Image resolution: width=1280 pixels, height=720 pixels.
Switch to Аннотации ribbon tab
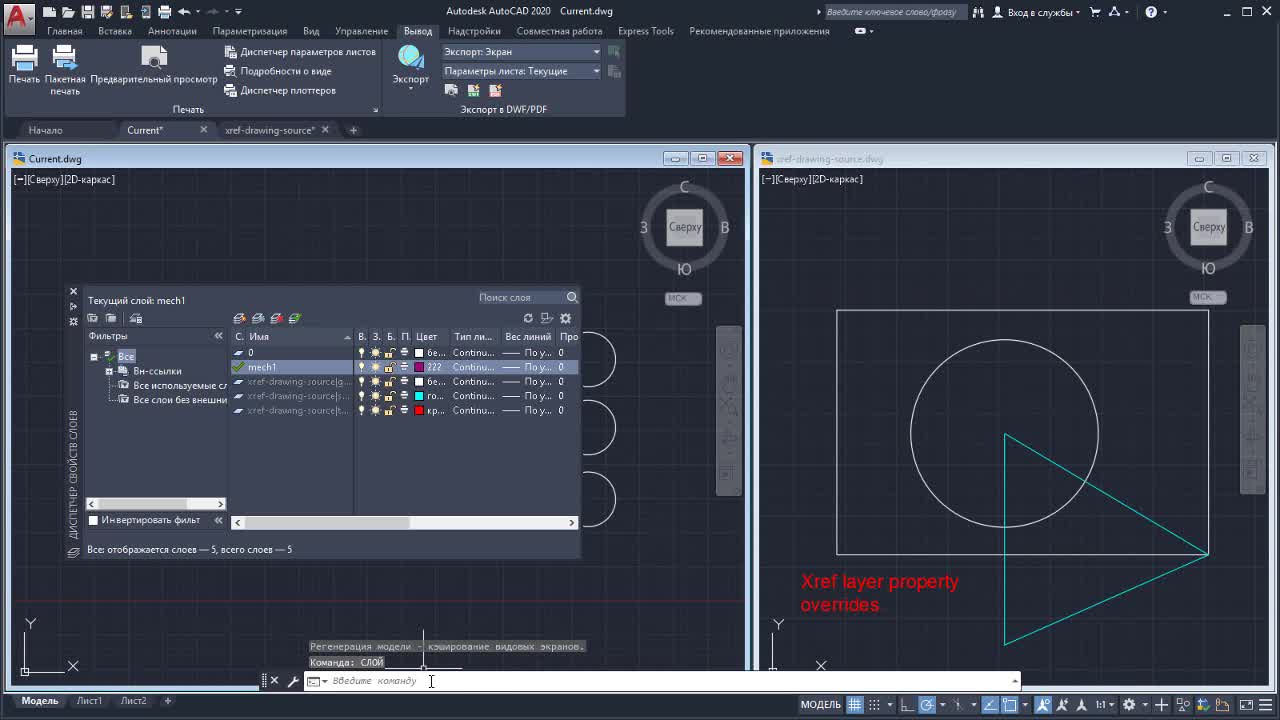[x=172, y=31]
